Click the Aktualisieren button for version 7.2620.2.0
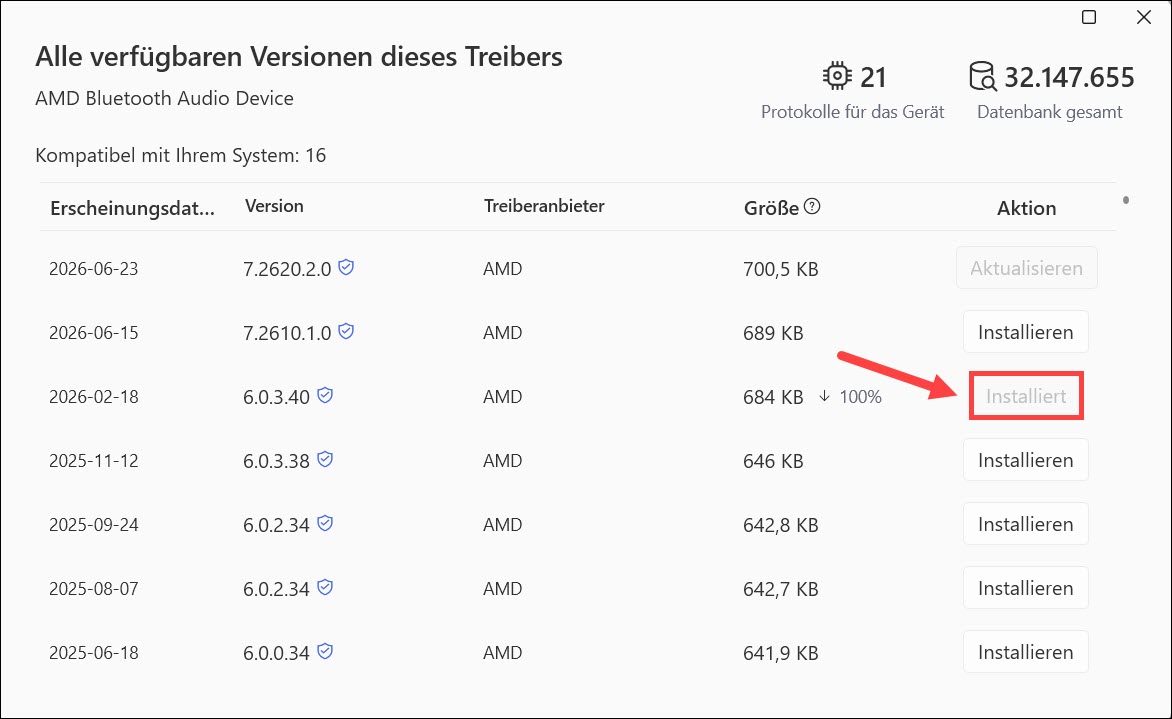This screenshot has width=1172, height=719. (x=1026, y=268)
